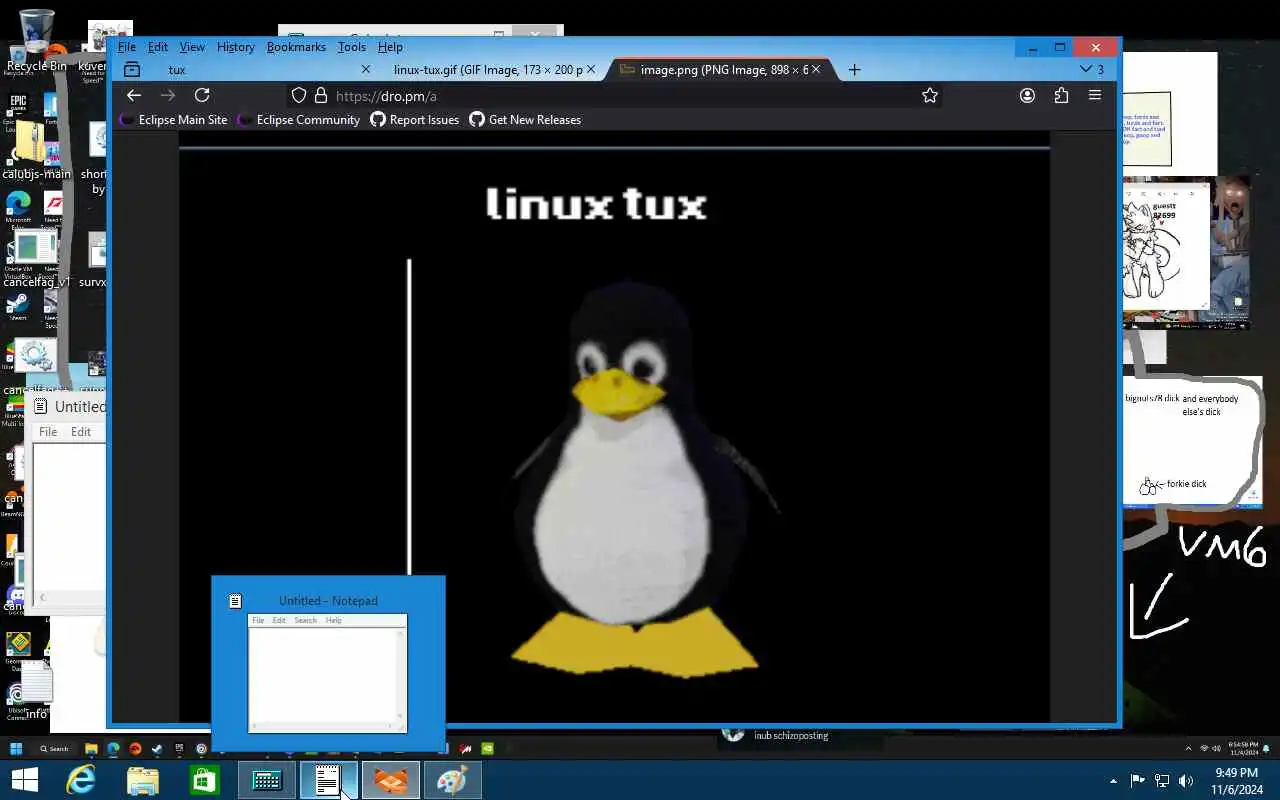Viewport: 1280px width, 800px height.
Task: Open the browser Edit menu
Action: point(158,47)
